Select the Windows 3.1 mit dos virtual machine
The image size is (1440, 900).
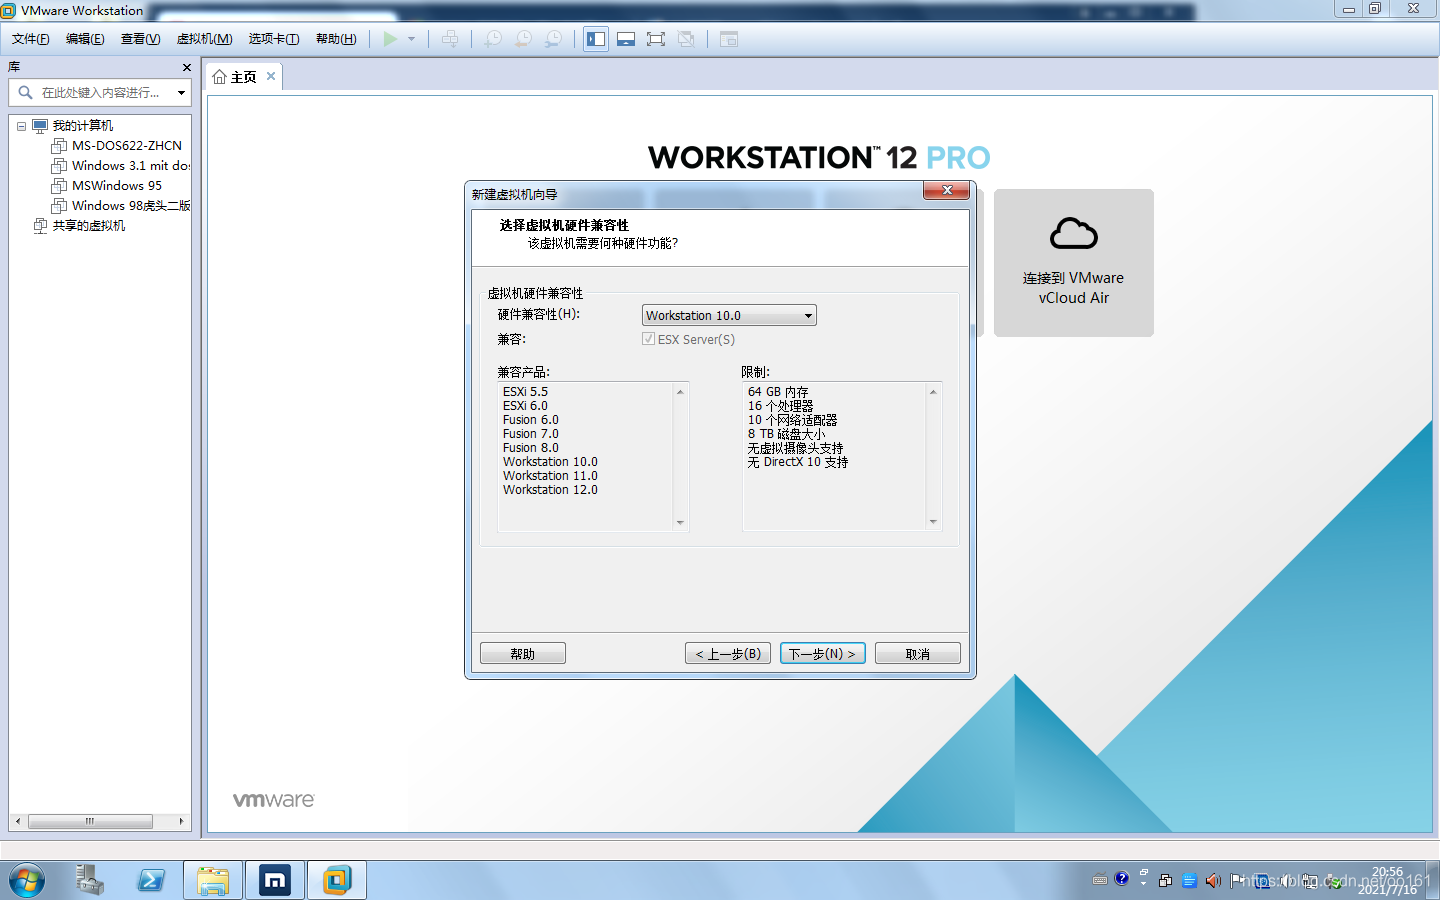point(131,166)
